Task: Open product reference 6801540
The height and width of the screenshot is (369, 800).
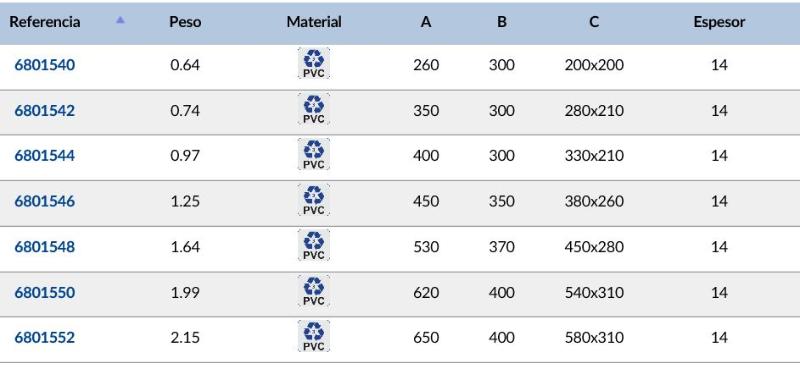Action: [x=44, y=65]
